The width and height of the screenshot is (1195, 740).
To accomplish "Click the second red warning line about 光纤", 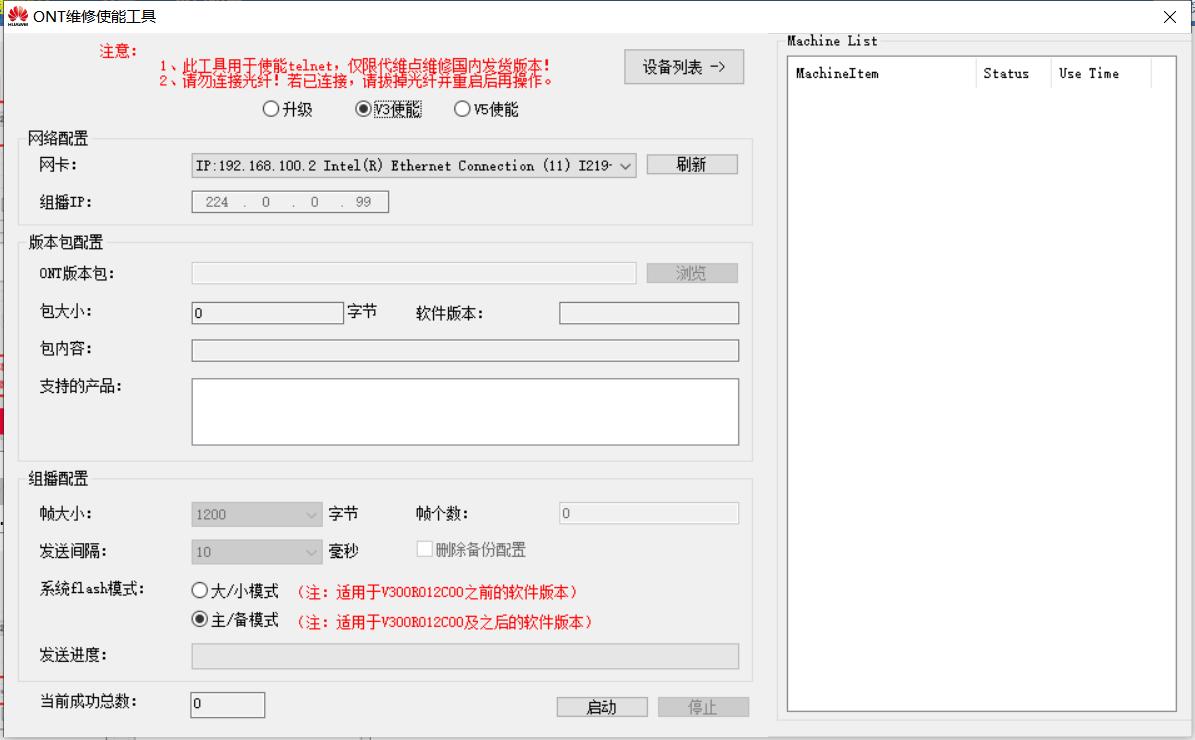I will 356,81.
